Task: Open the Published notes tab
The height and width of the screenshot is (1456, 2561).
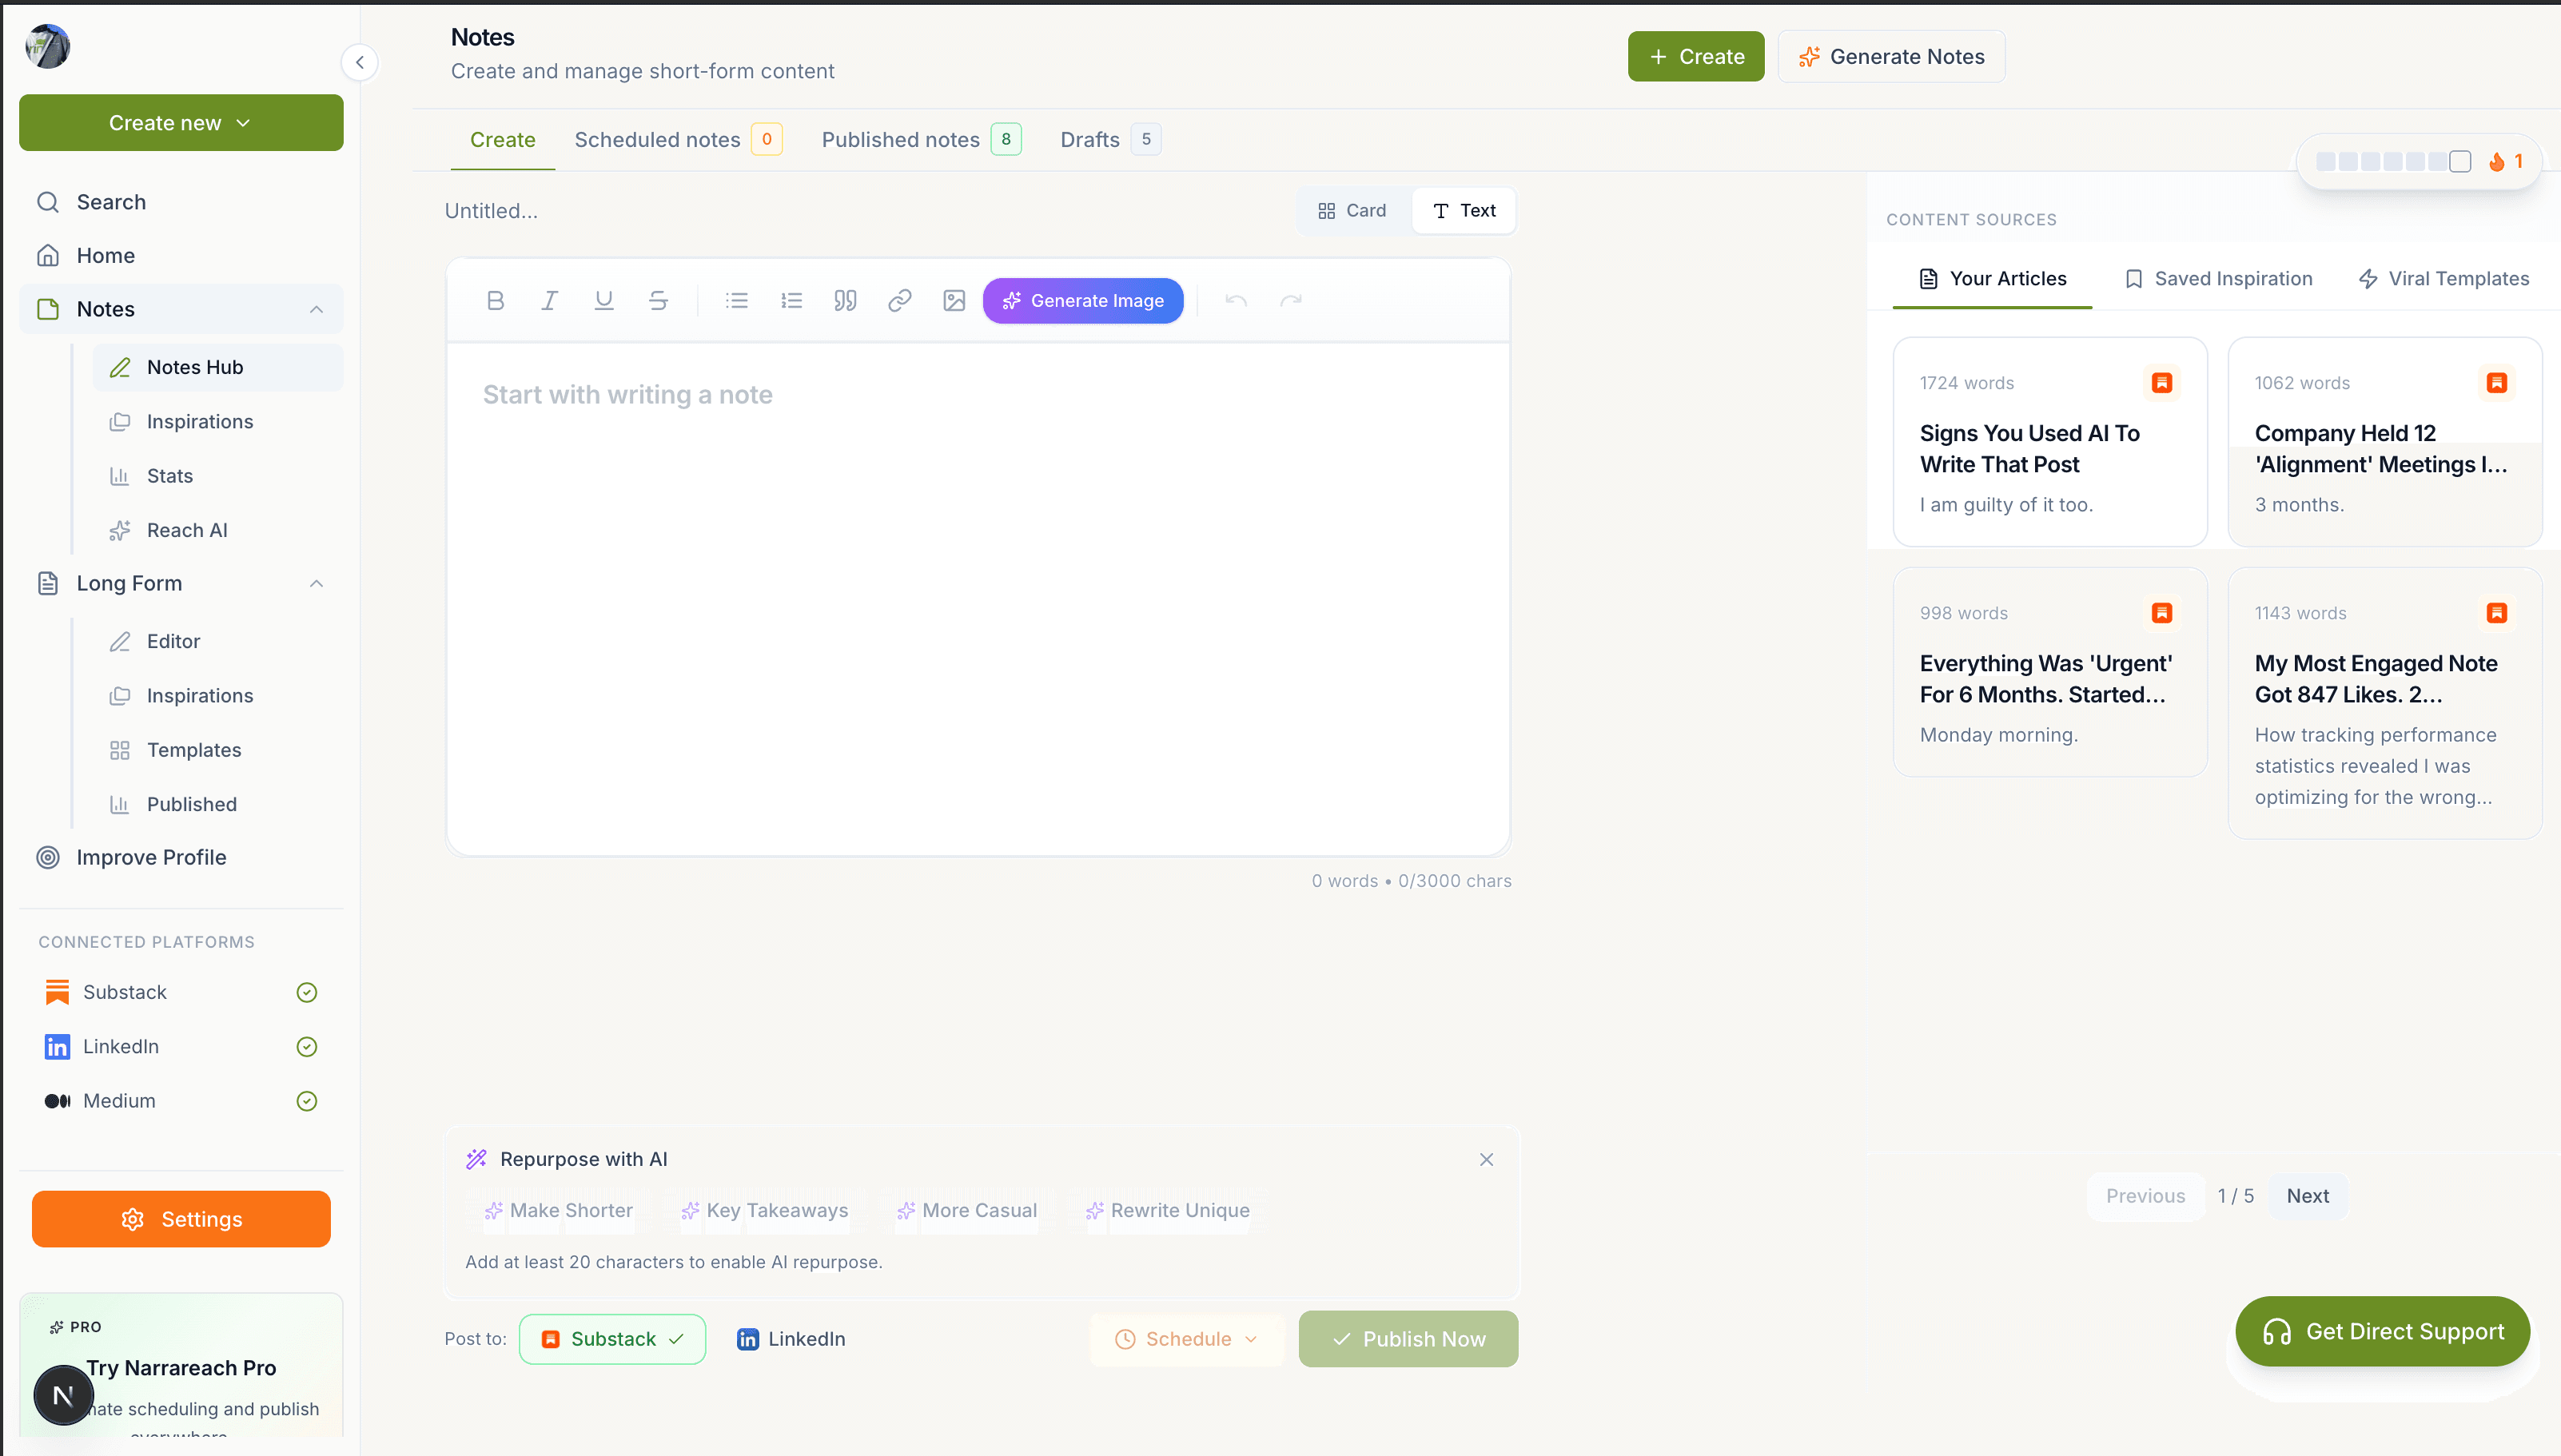Action: [x=921, y=140]
